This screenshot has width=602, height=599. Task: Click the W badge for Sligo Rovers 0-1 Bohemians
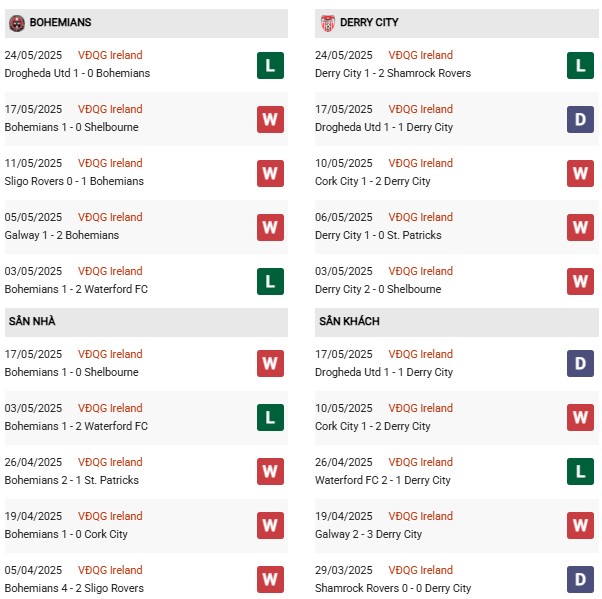(x=270, y=173)
